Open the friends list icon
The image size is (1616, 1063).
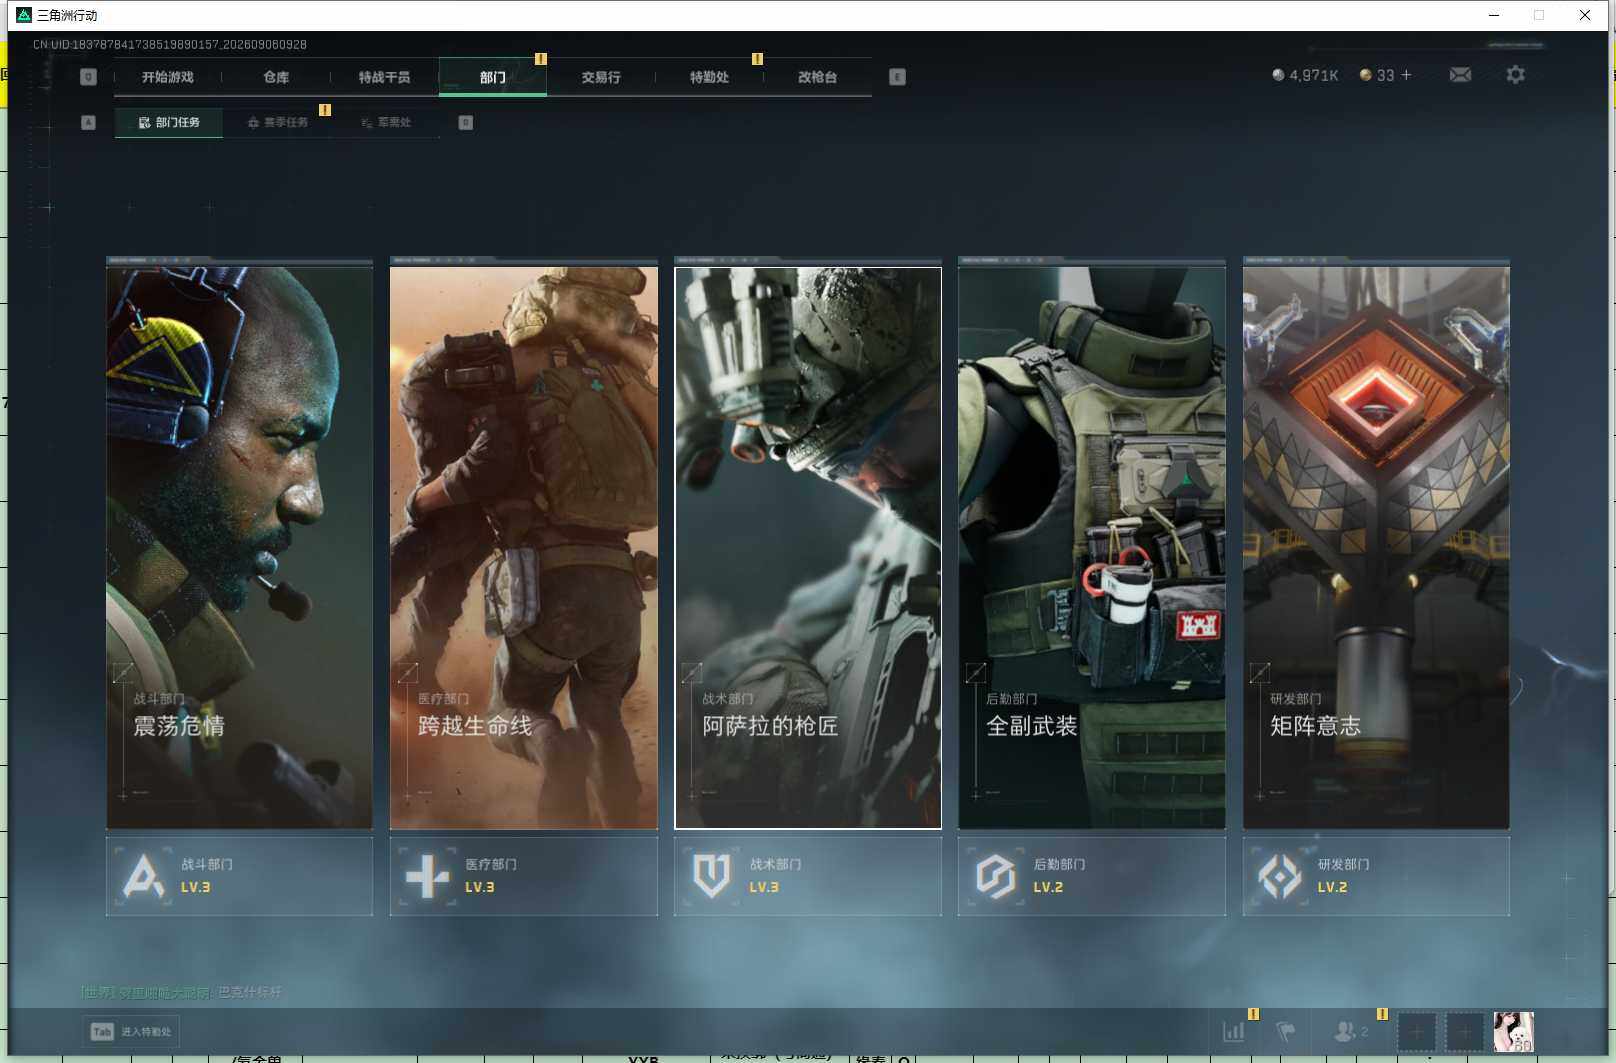[x=1345, y=1031]
